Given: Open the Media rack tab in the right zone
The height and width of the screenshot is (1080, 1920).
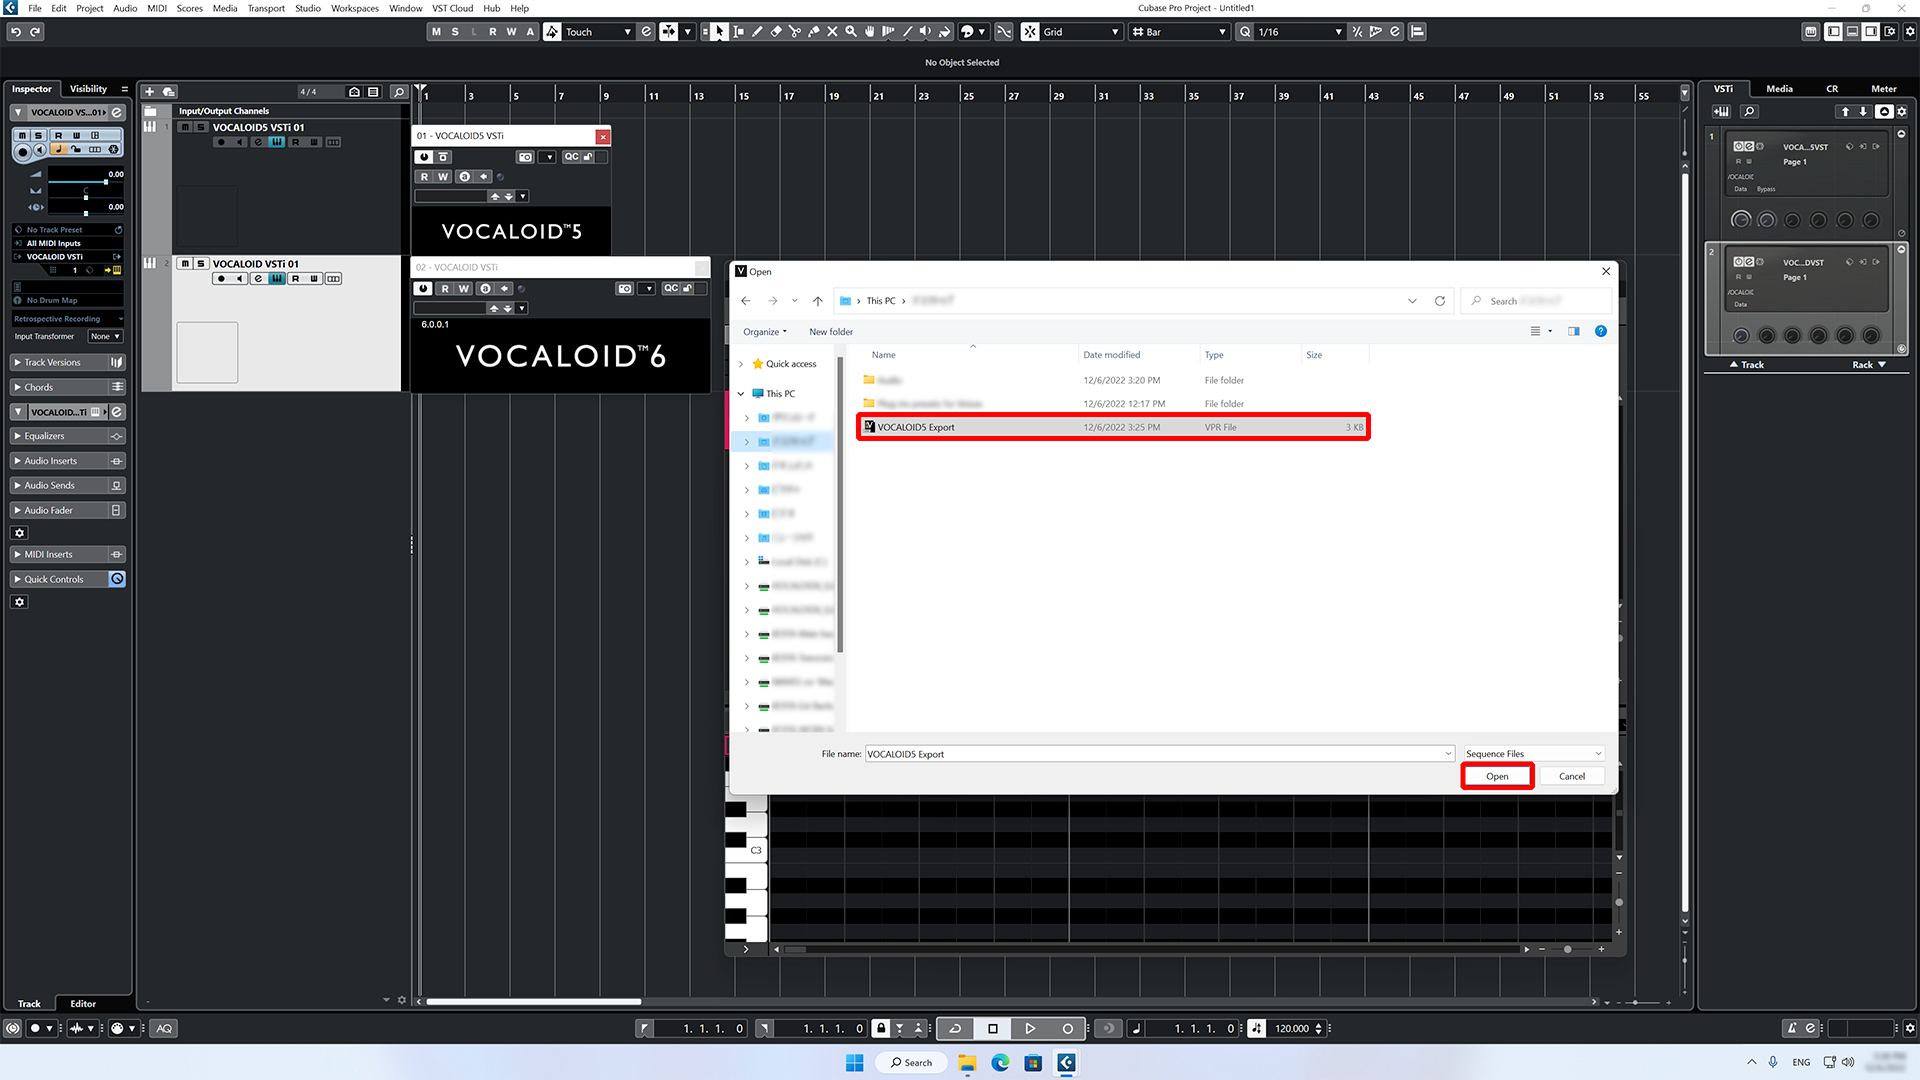Looking at the screenshot, I should coord(1779,89).
